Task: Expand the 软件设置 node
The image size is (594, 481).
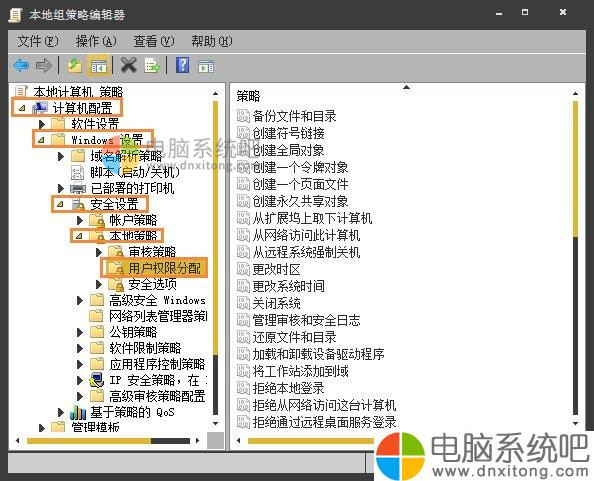Action: coord(42,124)
